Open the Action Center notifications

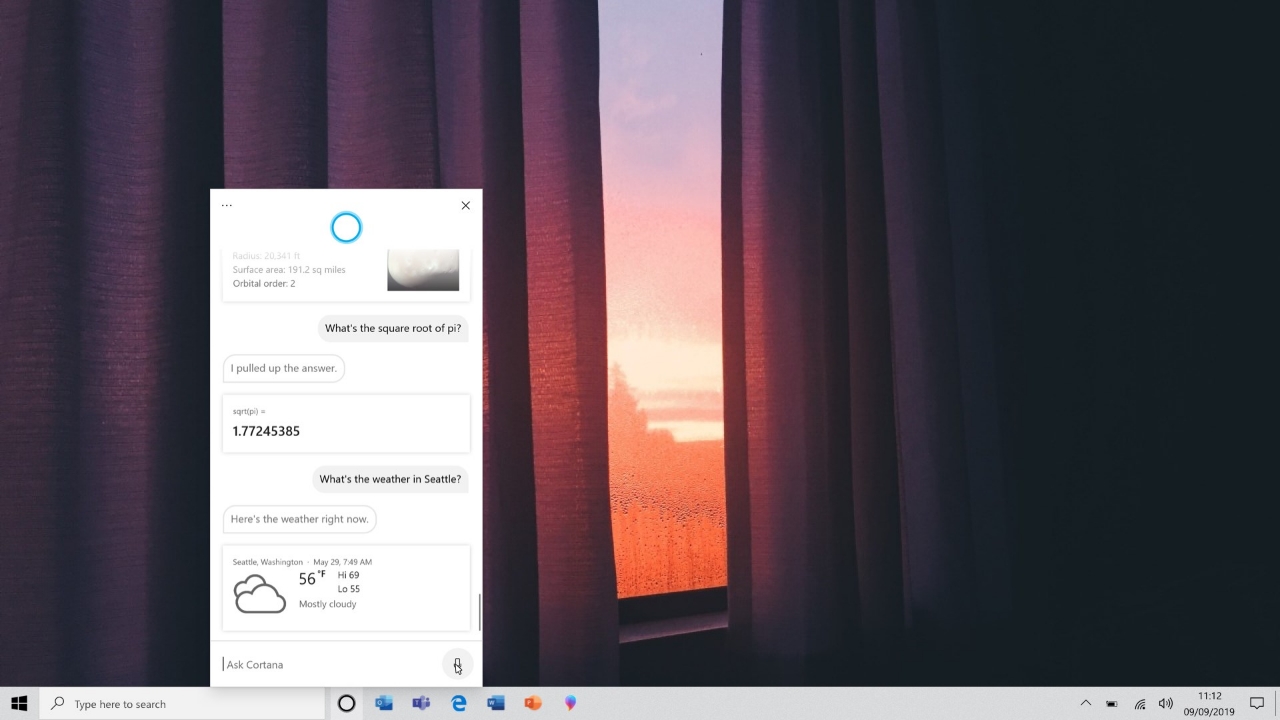click(x=1257, y=704)
